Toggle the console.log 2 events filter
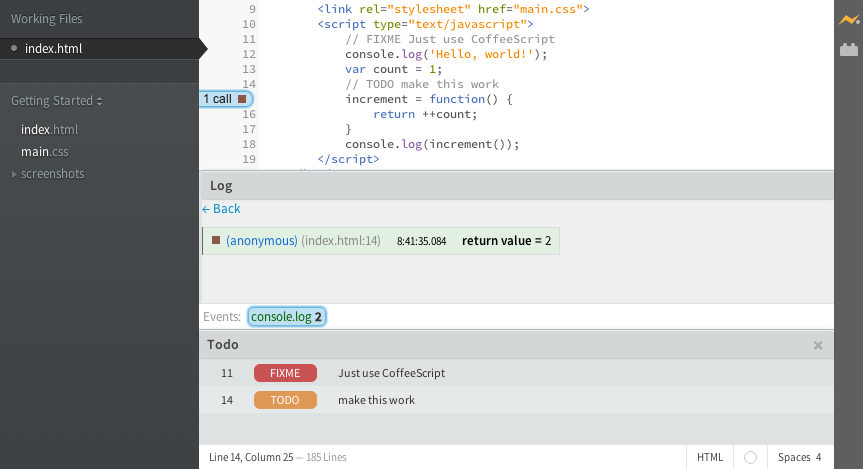 click(x=287, y=317)
